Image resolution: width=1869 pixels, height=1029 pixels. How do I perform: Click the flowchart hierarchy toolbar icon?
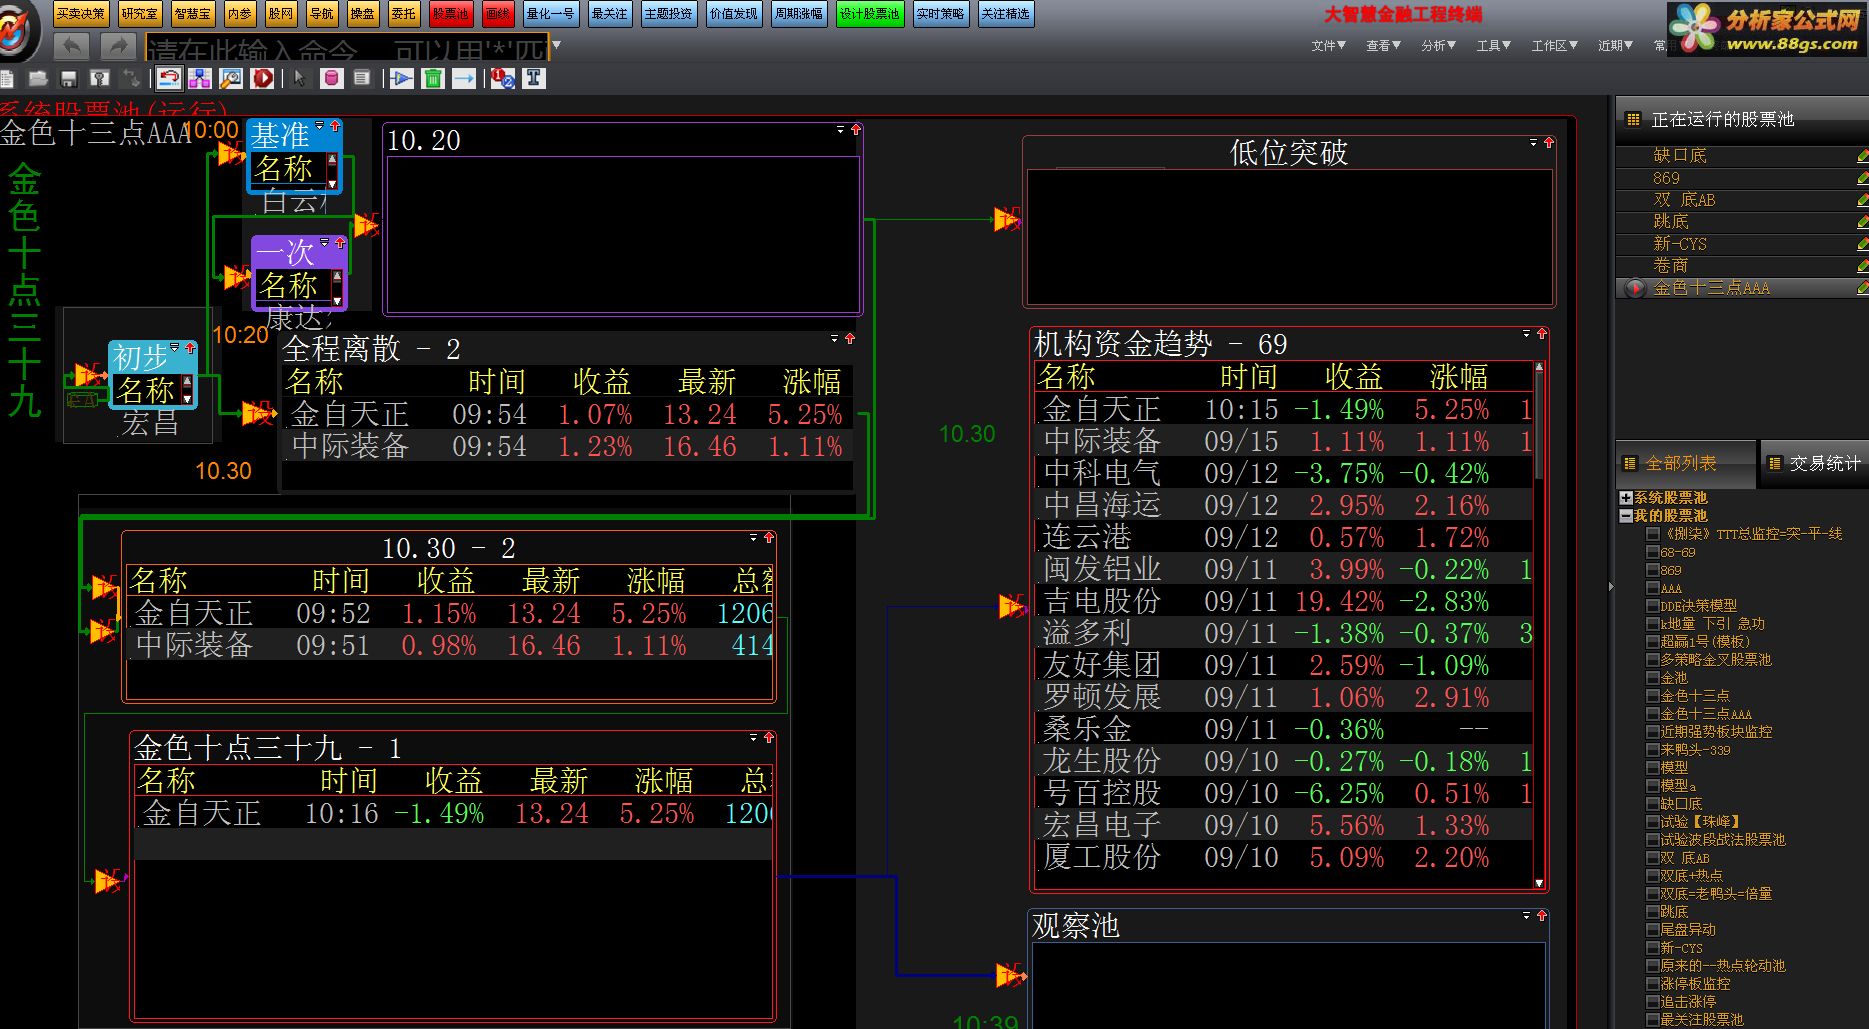click(x=200, y=78)
